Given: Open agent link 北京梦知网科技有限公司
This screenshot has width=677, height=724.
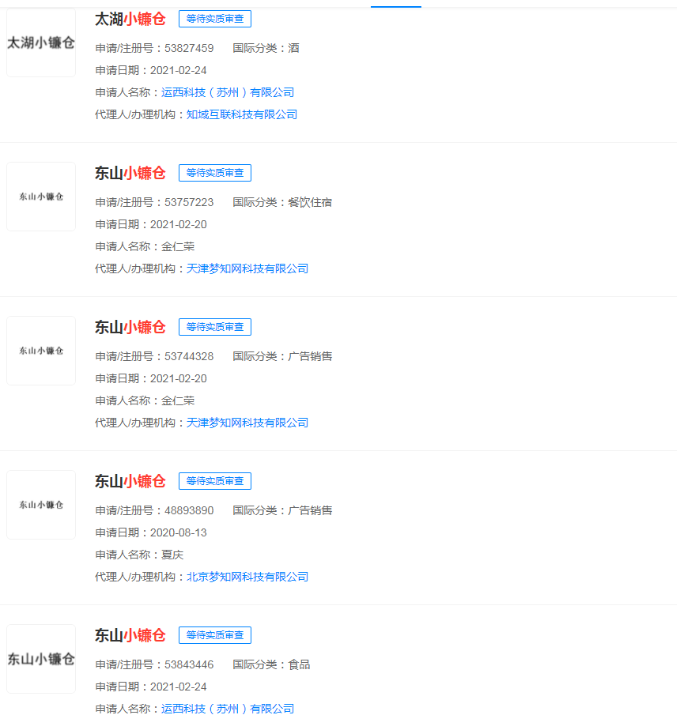Looking at the screenshot, I should click(x=248, y=577).
